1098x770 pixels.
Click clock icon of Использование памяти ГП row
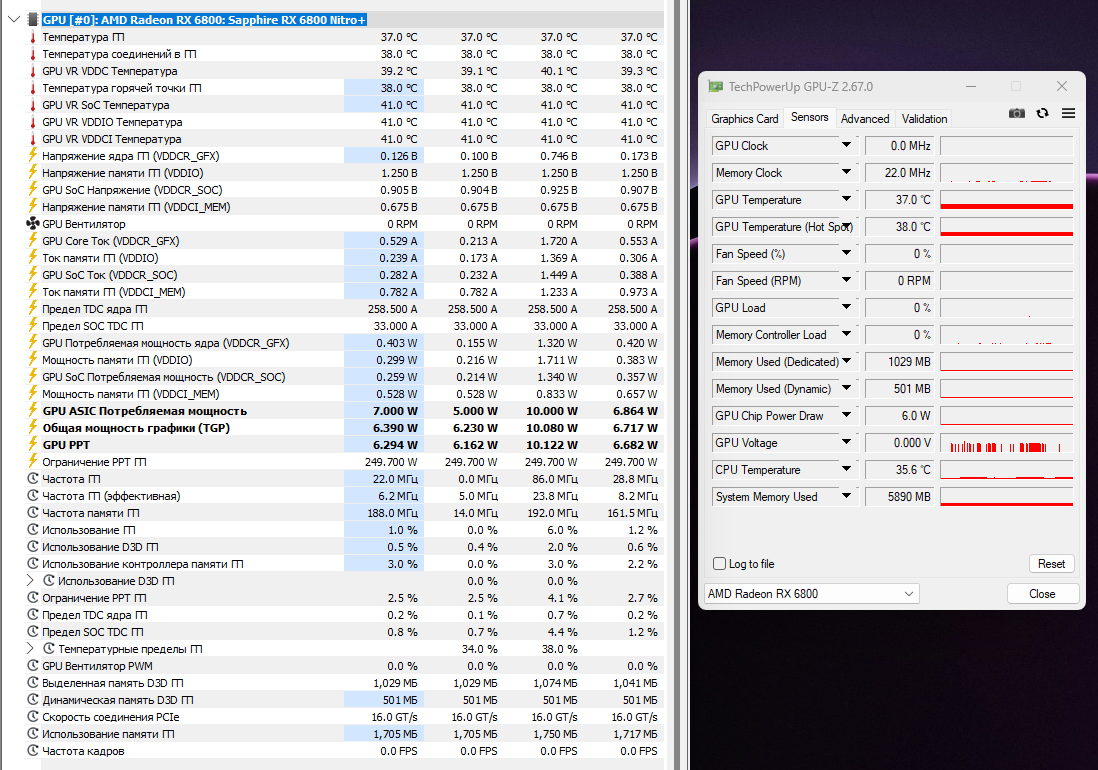[x=32, y=734]
